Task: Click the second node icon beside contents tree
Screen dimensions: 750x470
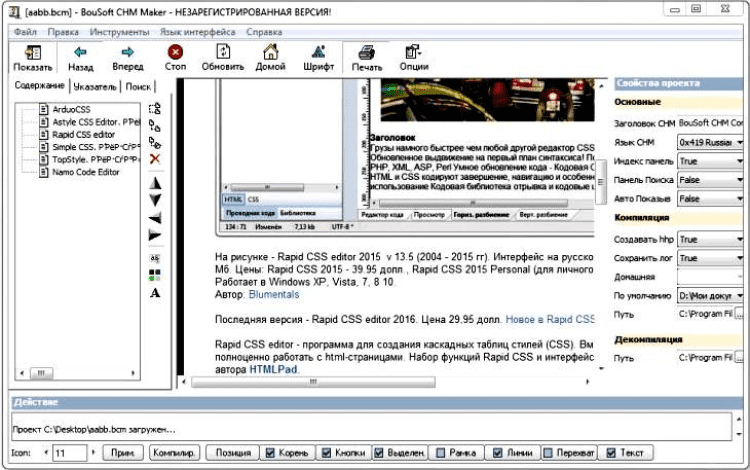Action: pyautogui.click(x=154, y=126)
